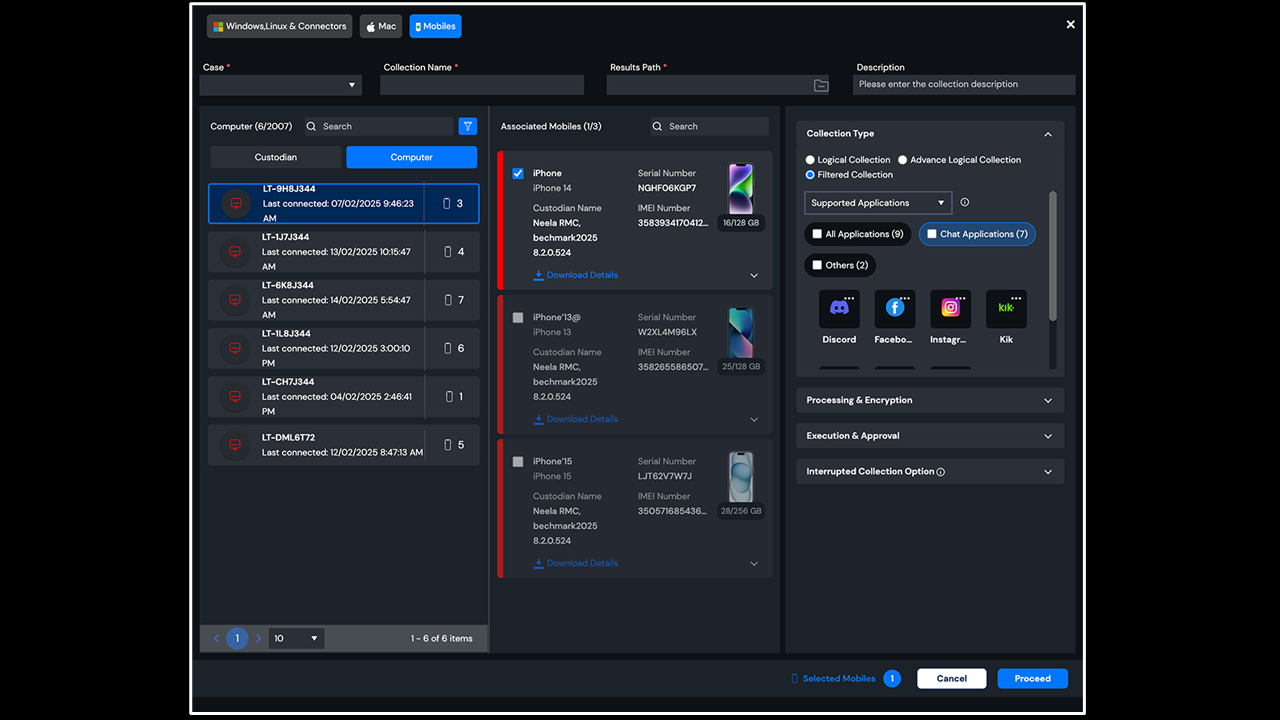
Task: Open the Case dropdown
Action: (281, 86)
